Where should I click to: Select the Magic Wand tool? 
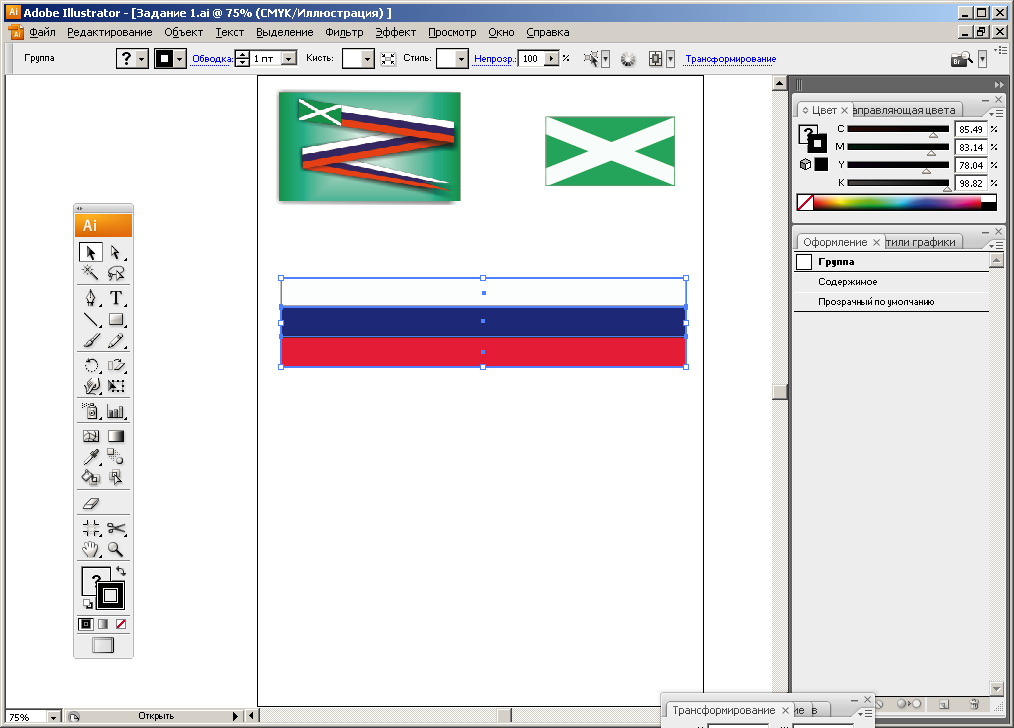91,273
